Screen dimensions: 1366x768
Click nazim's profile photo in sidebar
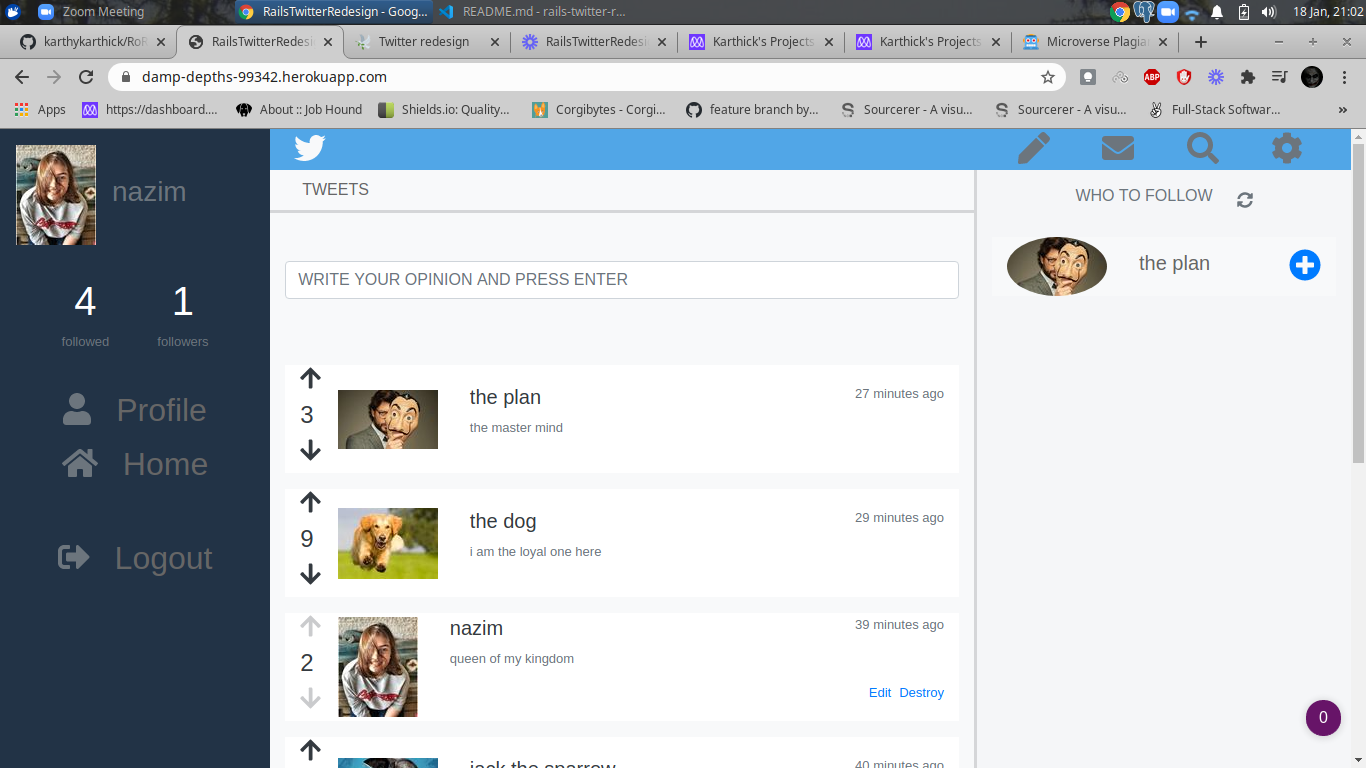(56, 195)
